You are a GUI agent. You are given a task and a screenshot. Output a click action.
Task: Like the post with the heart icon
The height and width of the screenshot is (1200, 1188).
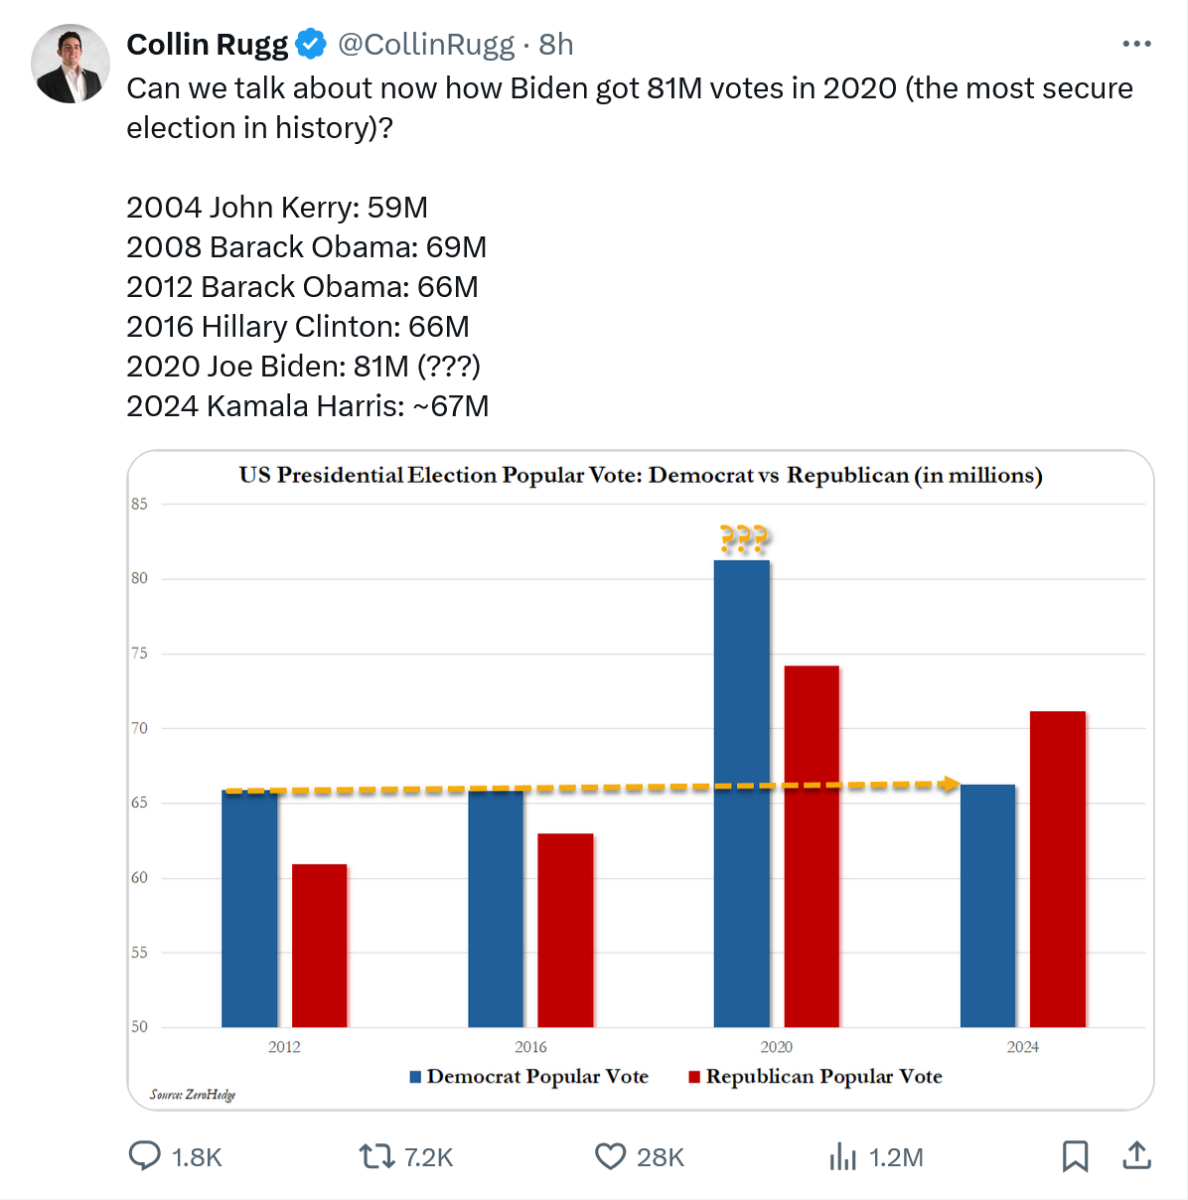[610, 1157]
